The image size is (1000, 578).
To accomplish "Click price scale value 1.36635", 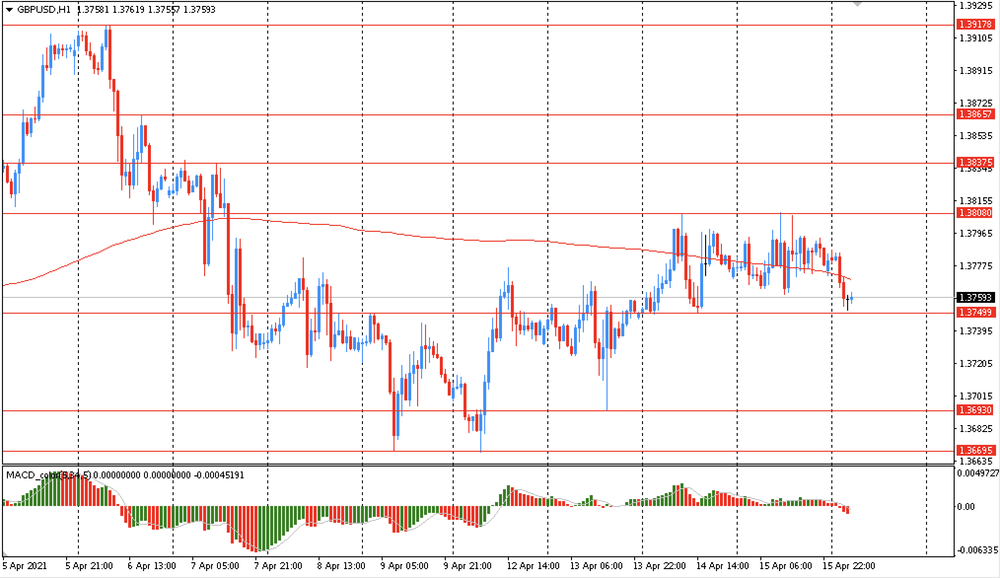I will point(976,461).
